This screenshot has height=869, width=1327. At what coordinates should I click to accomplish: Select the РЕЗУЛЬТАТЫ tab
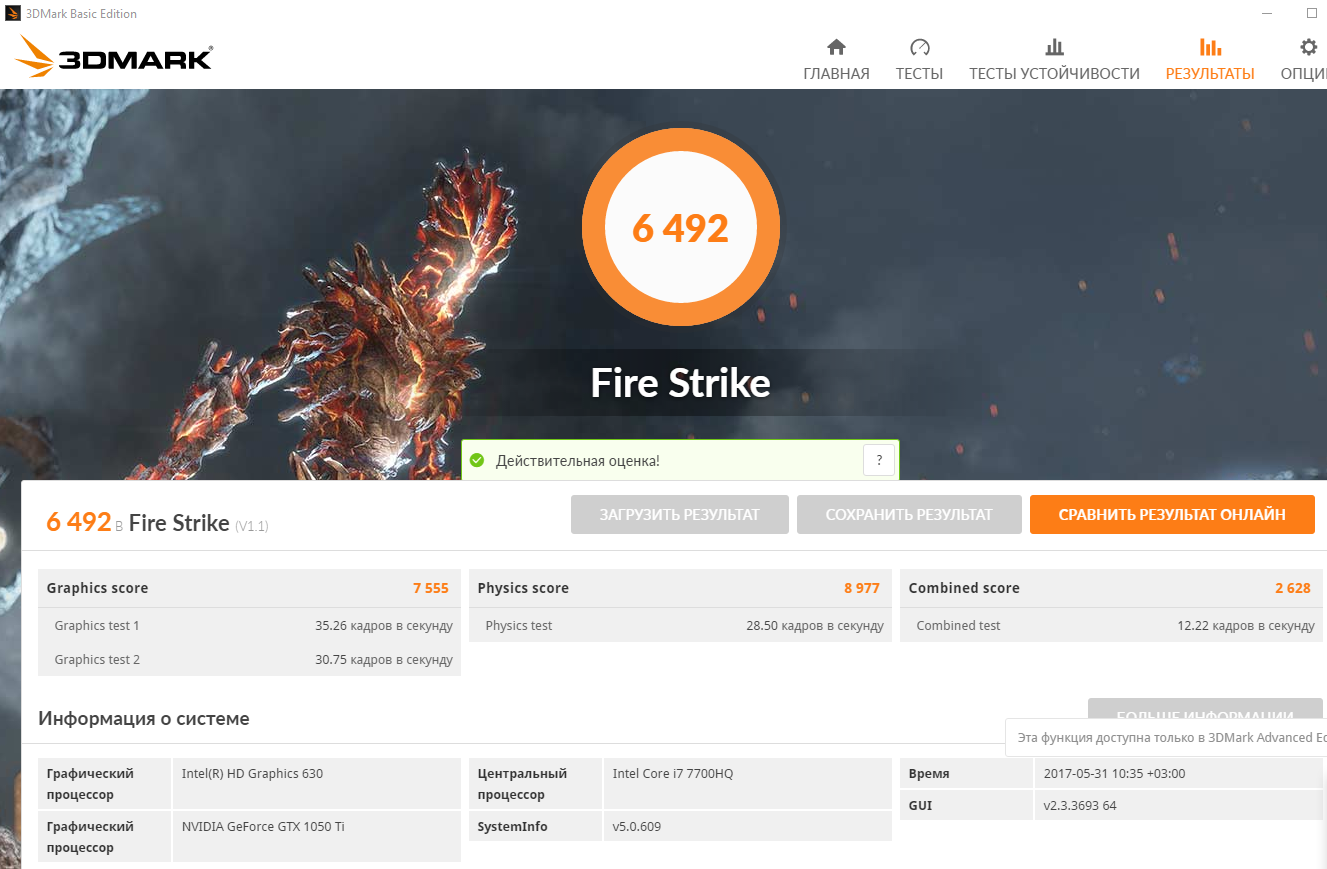tap(1210, 60)
